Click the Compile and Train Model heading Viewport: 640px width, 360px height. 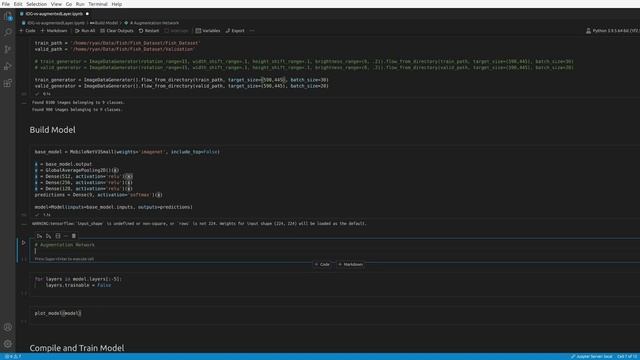pos(77,348)
